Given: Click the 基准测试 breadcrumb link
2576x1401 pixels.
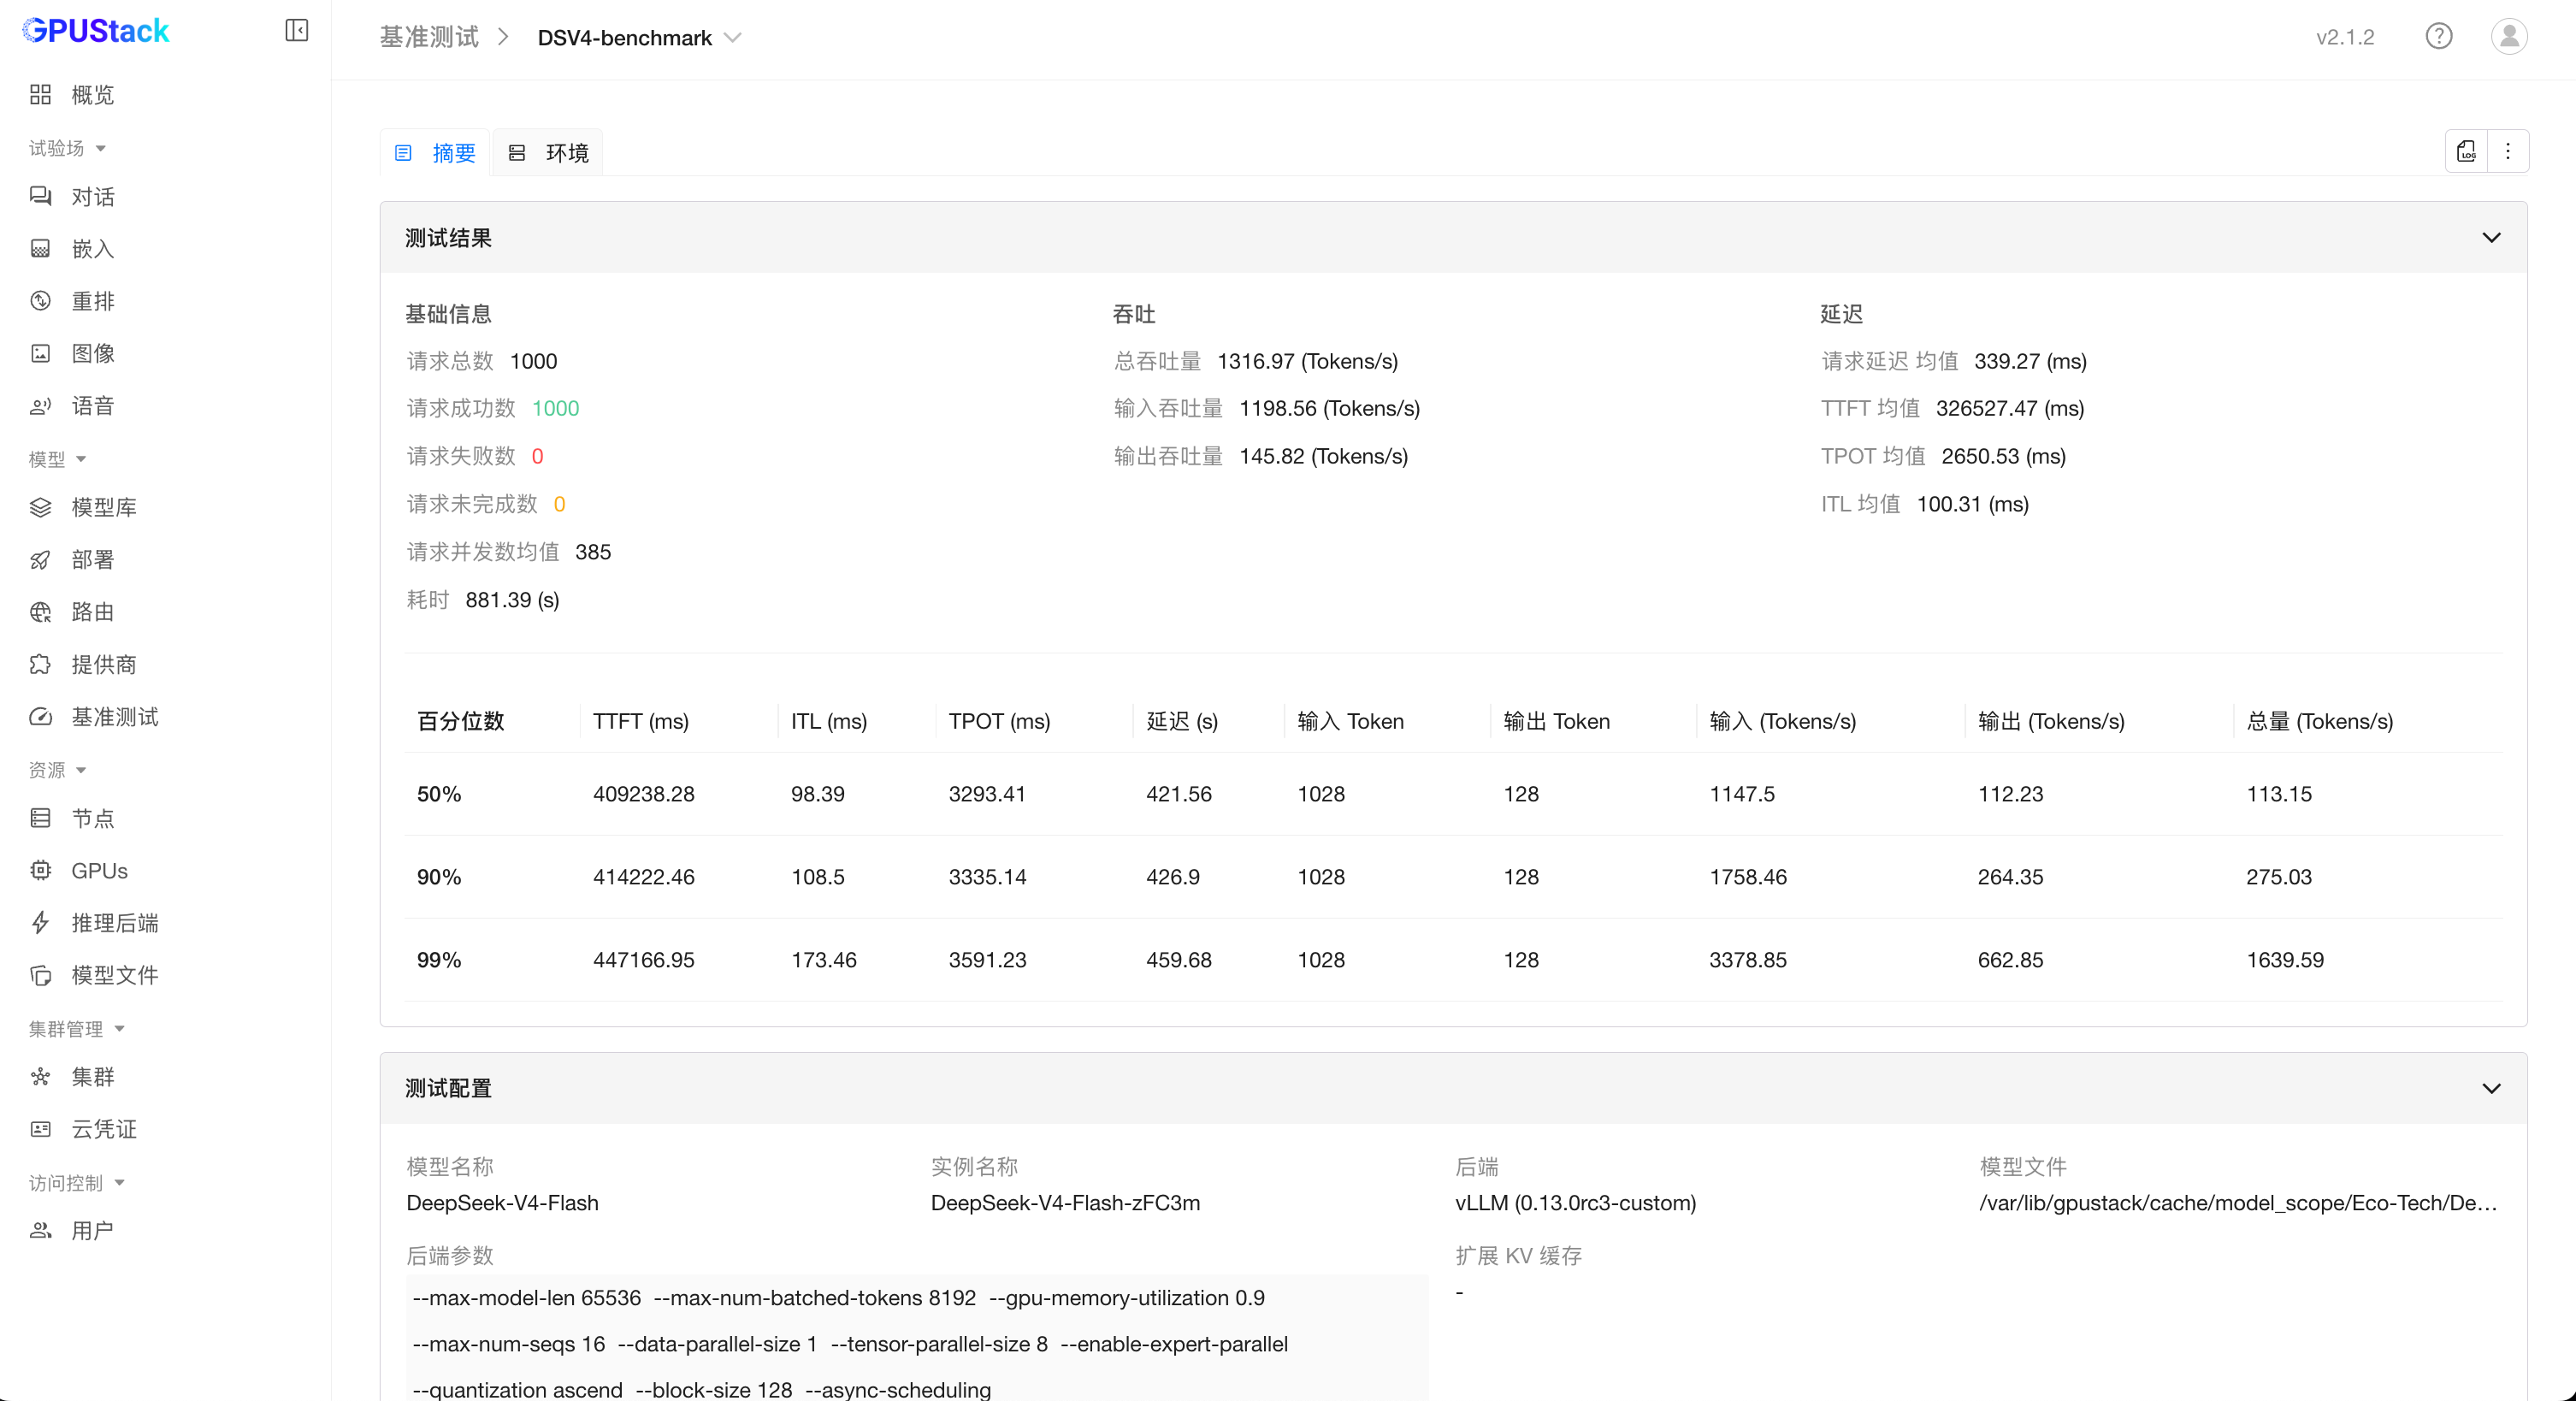Looking at the screenshot, I should 429,38.
